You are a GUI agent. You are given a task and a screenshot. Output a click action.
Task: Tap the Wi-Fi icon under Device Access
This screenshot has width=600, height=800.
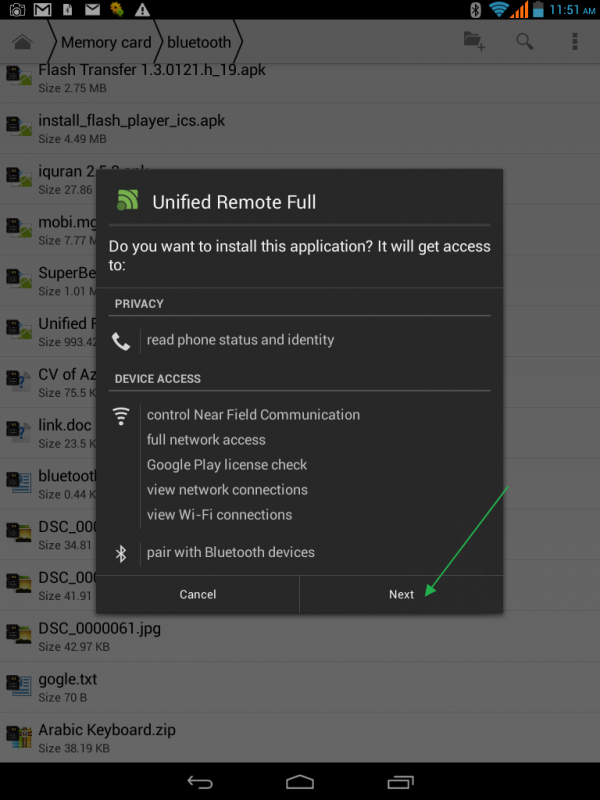click(121, 415)
